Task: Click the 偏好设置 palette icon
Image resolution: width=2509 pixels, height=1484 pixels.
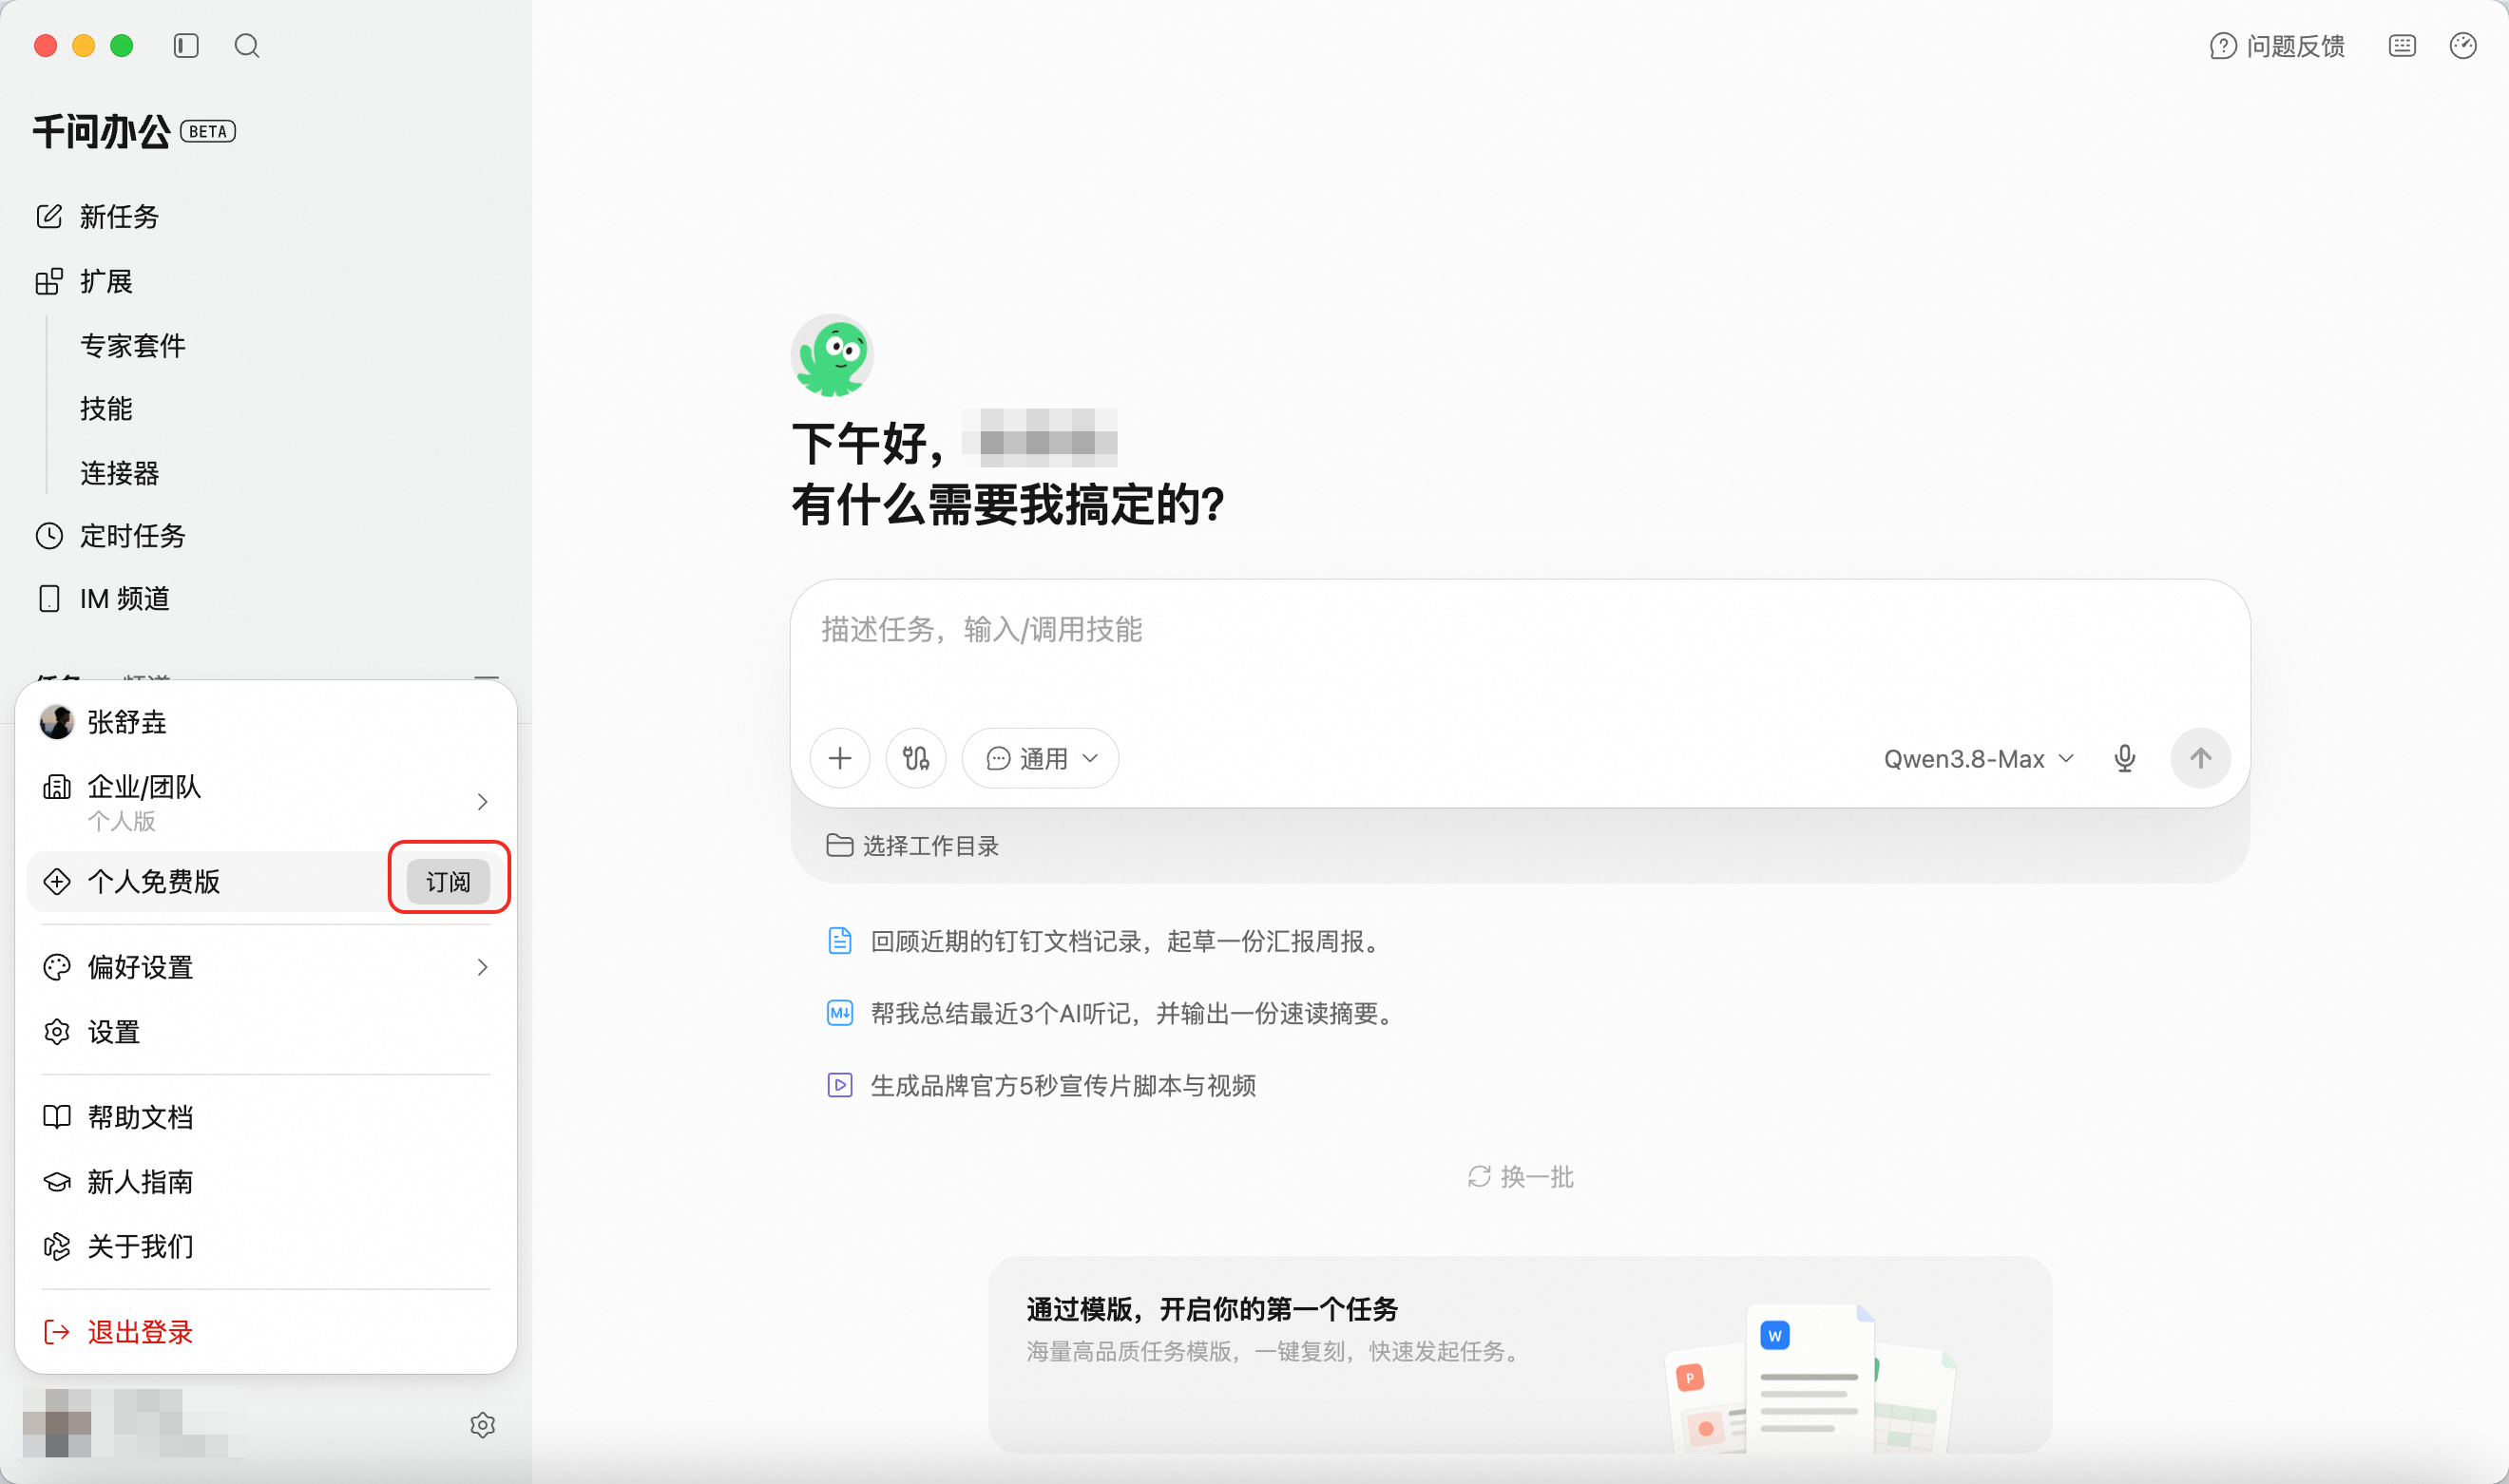Action: click(57, 967)
